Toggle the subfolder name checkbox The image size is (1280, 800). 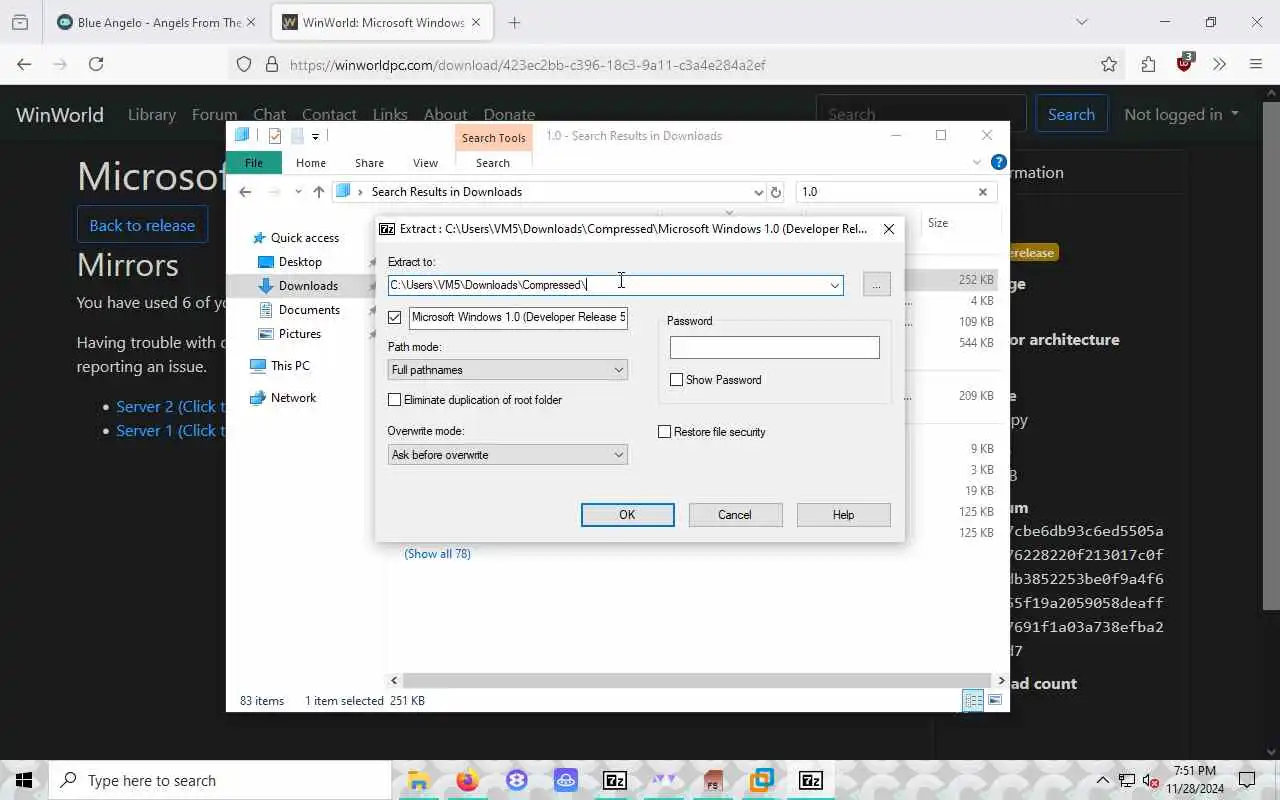tap(395, 317)
